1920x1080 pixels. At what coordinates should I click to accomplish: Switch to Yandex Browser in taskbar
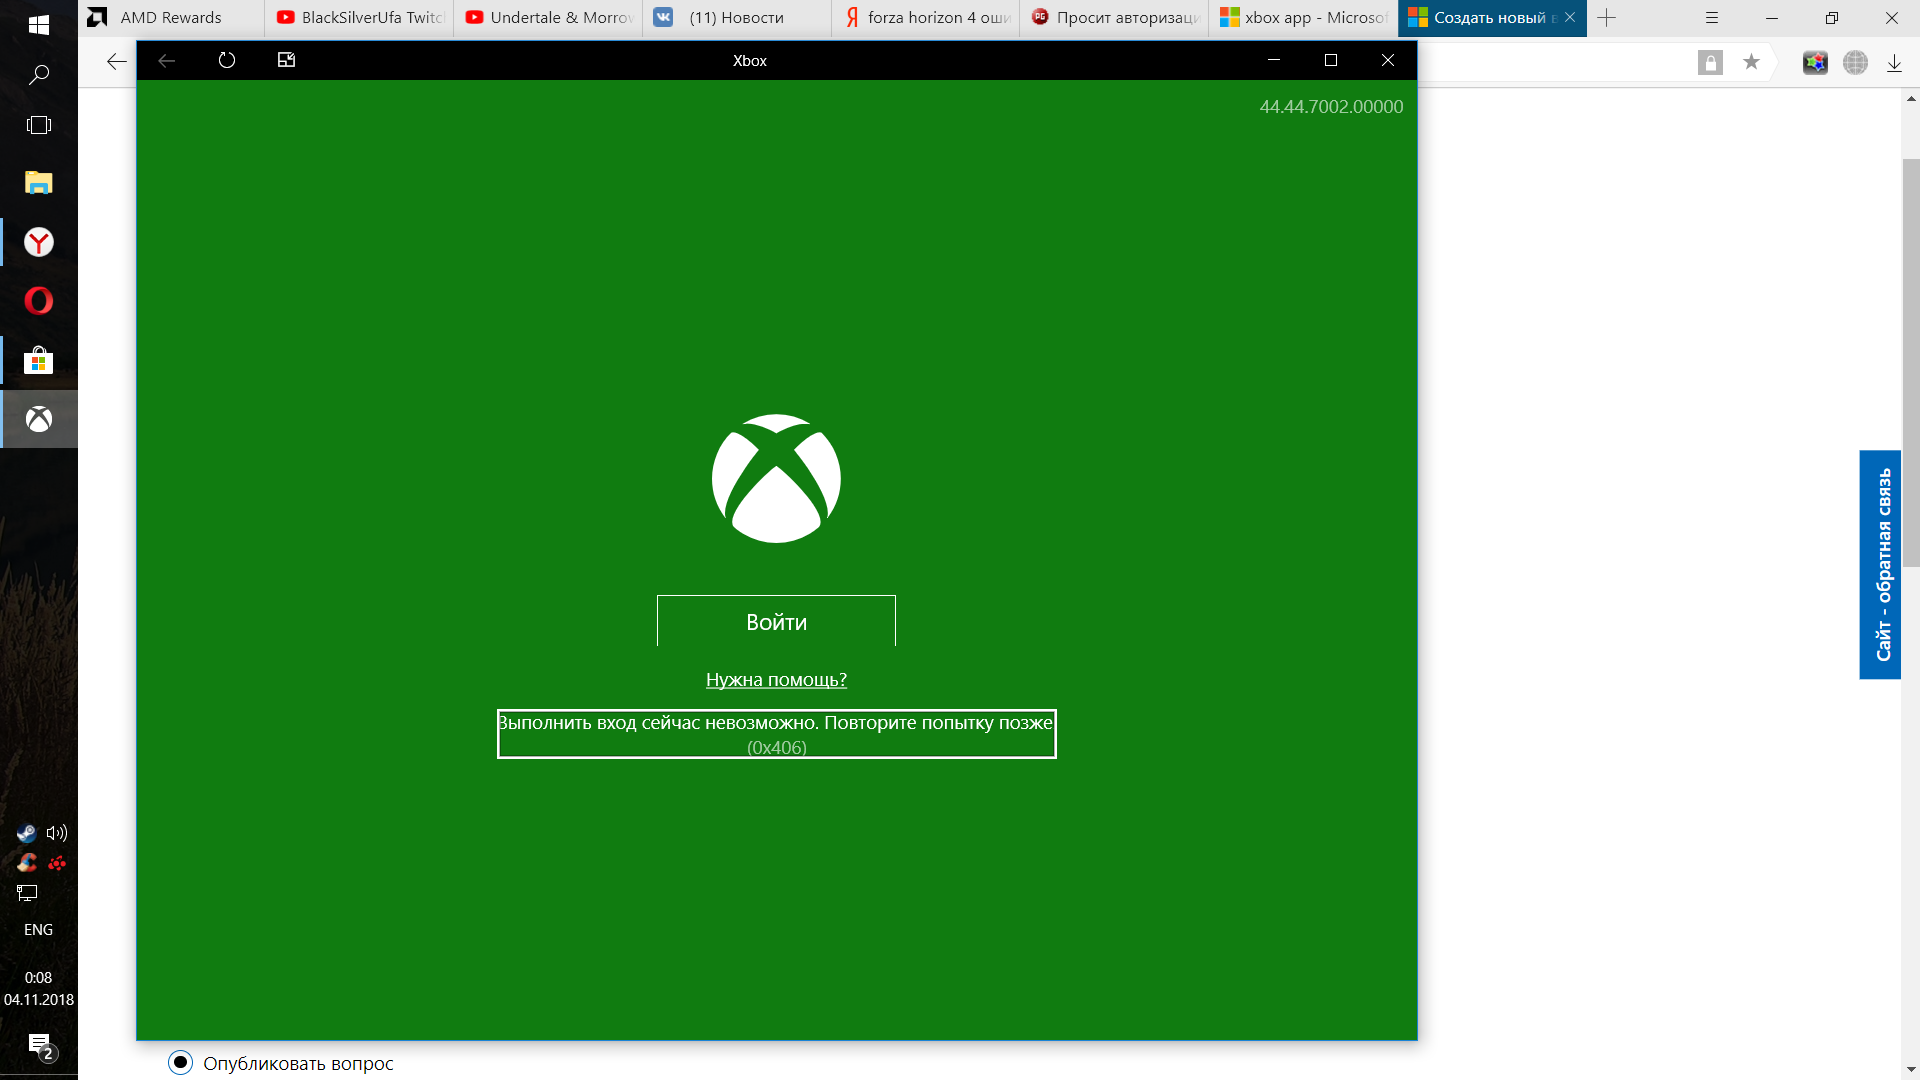click(39, 242)
